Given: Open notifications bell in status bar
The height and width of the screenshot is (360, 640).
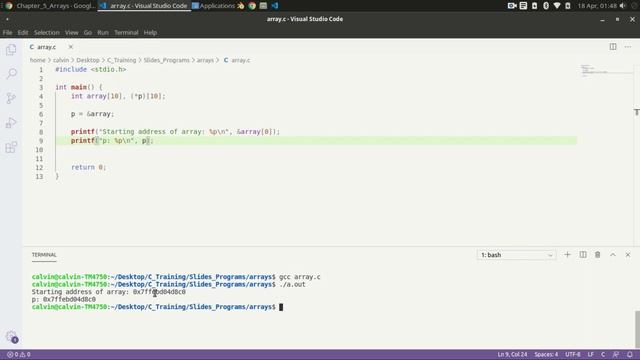Looking at the screenshot, I should [630, 354].
